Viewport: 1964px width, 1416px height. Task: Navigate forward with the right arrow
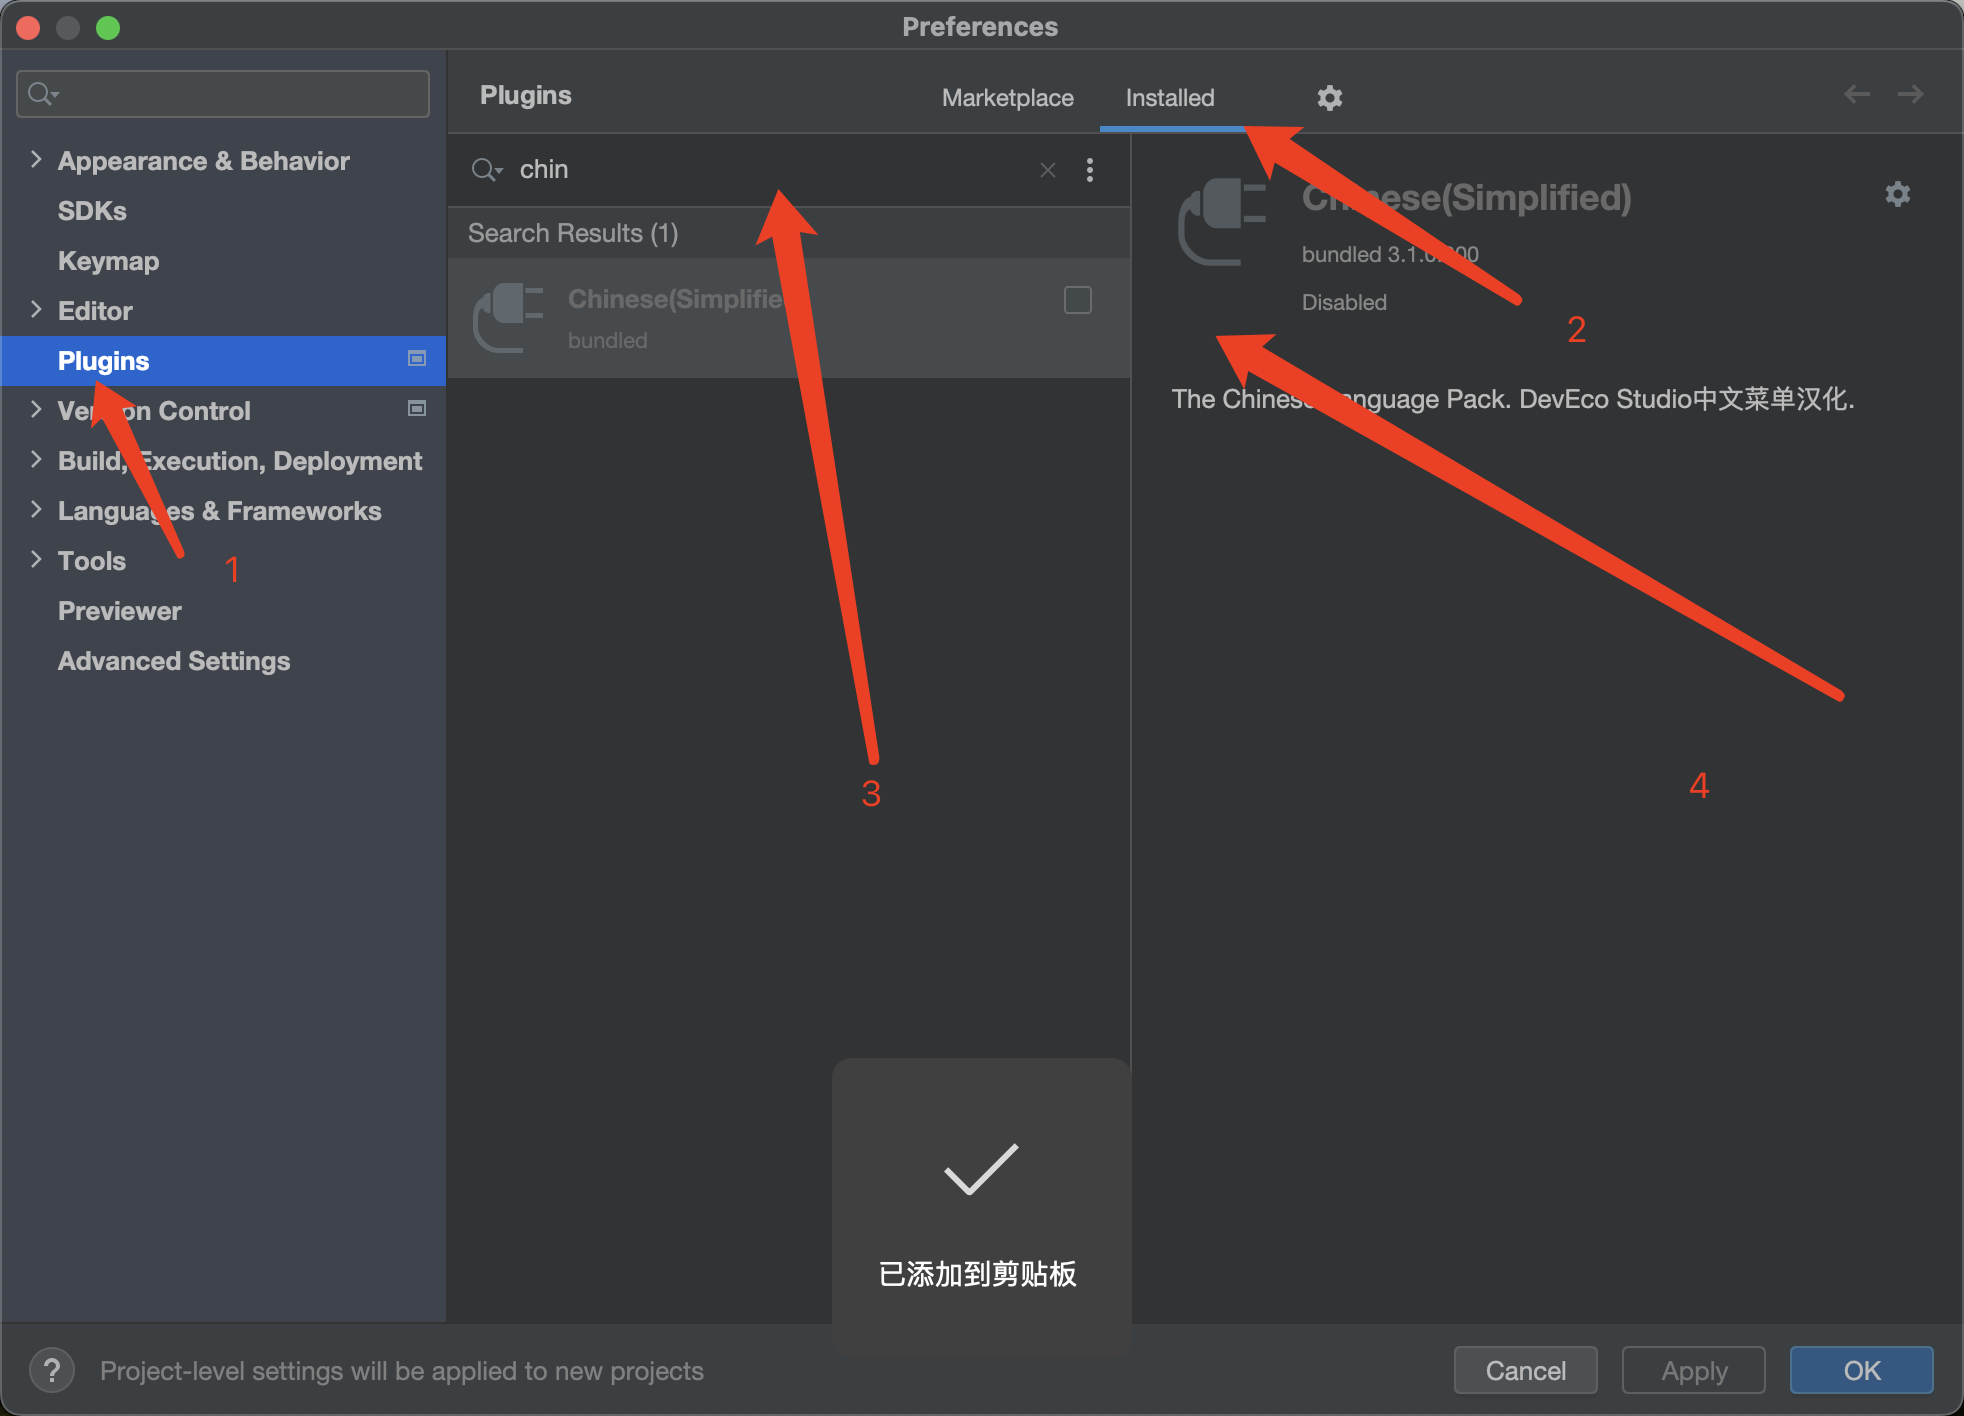coord(1911,94)
